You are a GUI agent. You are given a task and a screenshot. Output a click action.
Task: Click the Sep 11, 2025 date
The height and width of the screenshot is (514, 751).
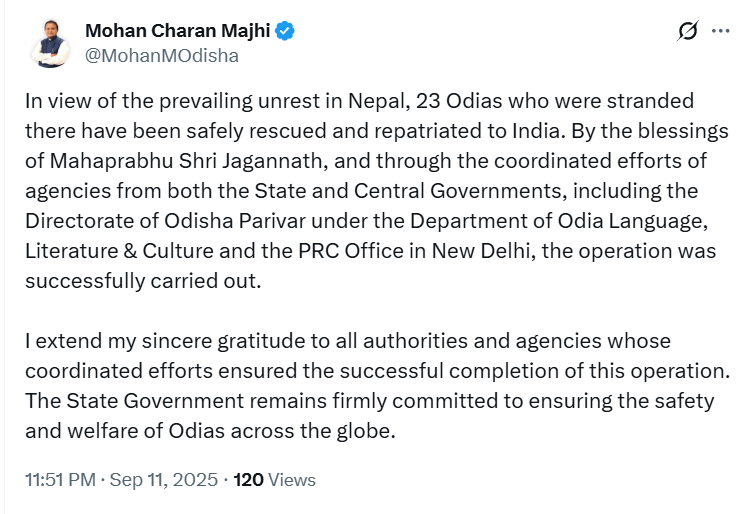click(162, 480)
